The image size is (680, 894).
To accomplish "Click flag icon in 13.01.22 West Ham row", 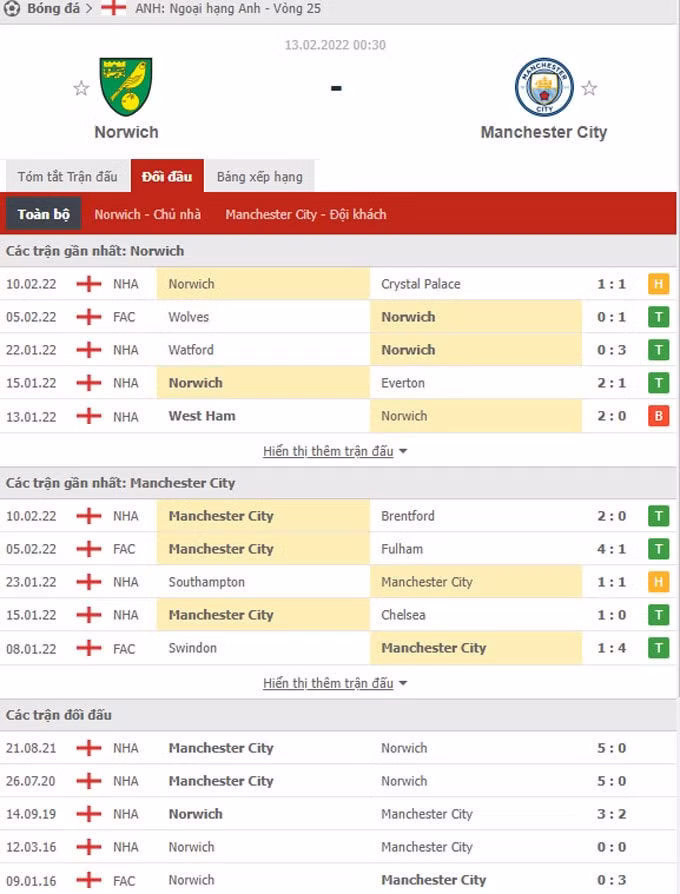I will pos(89,416).
